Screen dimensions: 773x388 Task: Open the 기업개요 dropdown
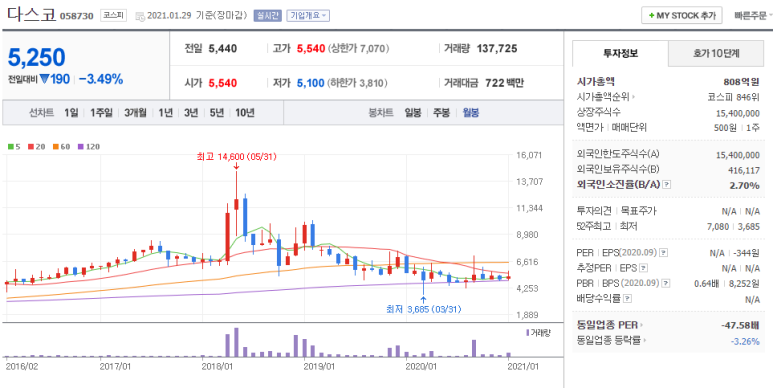308,16
